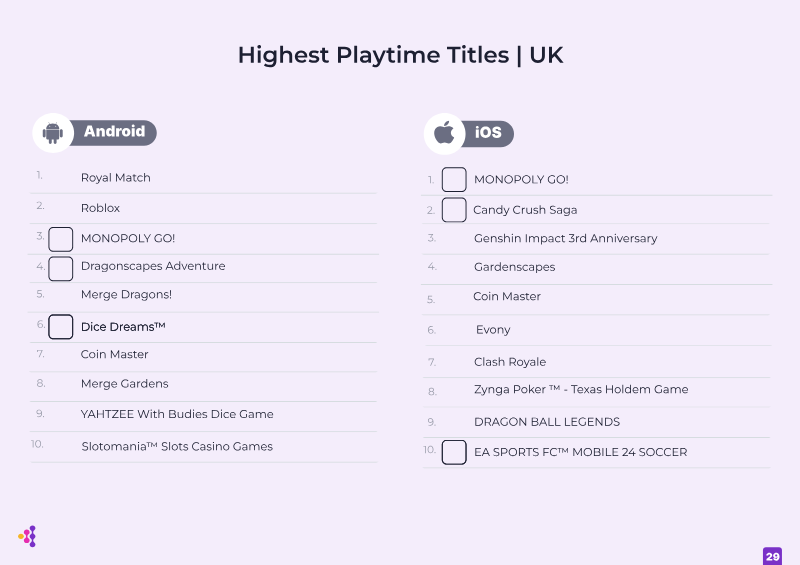Click the colorful dotted logo at bottom left
This screenshot has width=800, height=565.
pos(28,536)
